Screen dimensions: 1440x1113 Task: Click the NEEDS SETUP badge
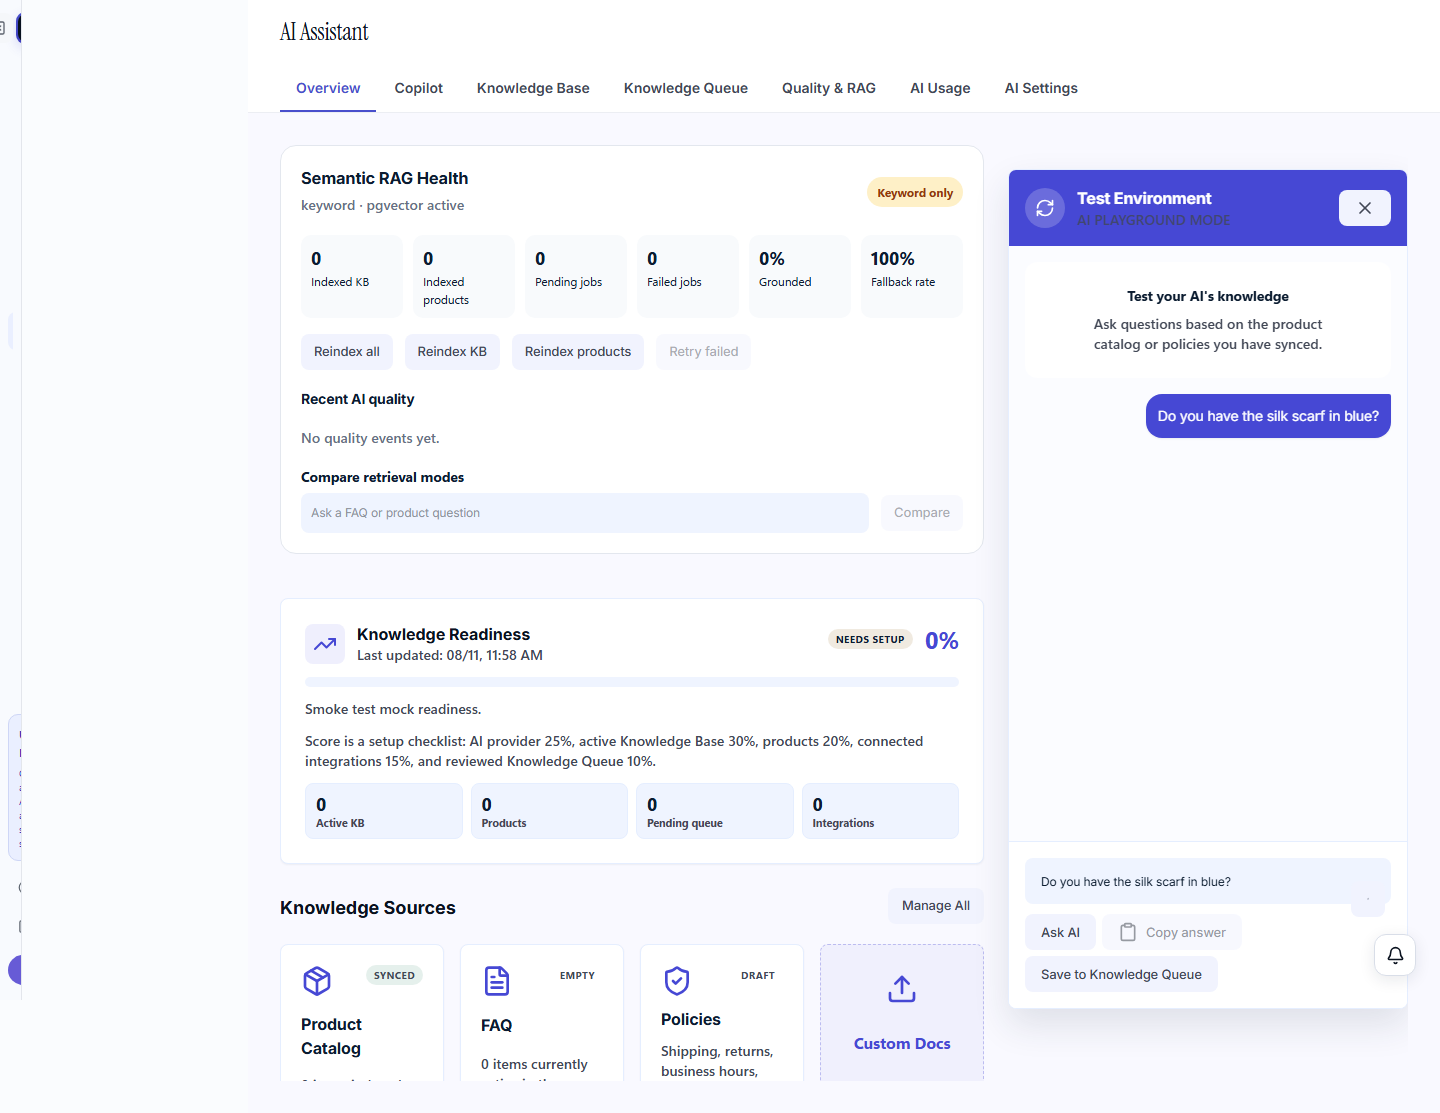tap(870, 640)
